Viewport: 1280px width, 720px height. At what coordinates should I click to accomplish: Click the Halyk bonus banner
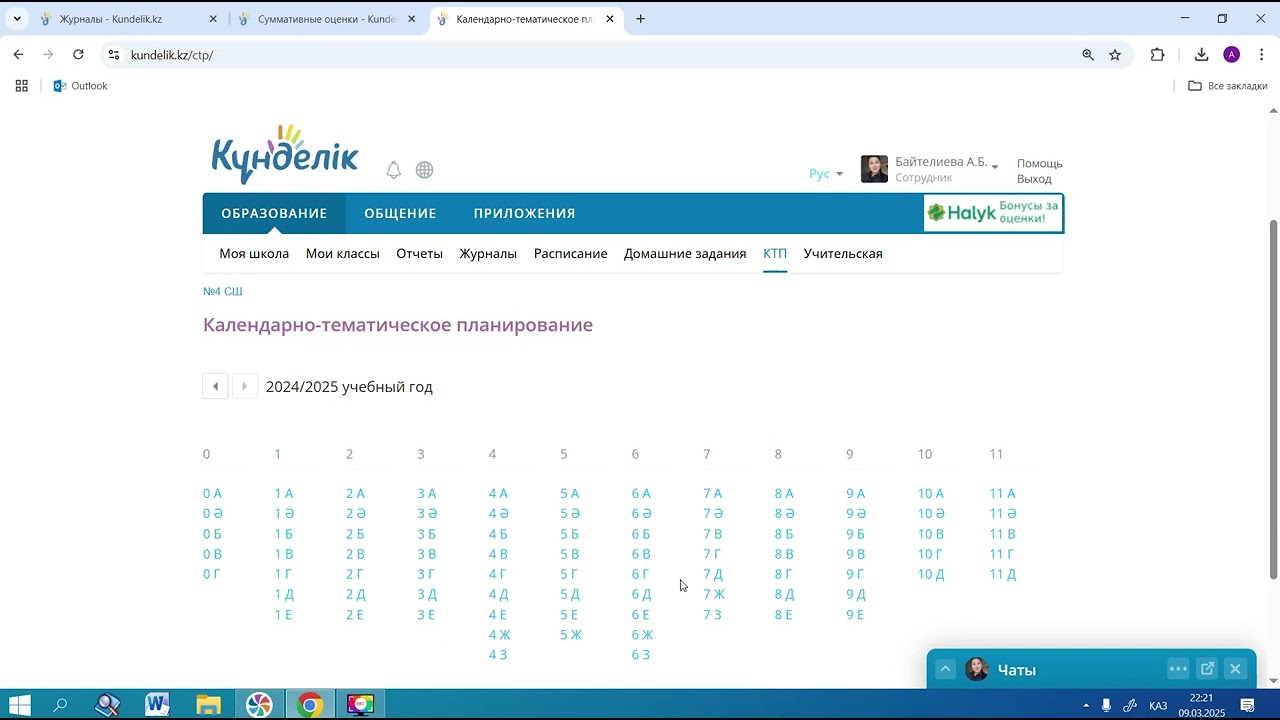click(993, 213)
